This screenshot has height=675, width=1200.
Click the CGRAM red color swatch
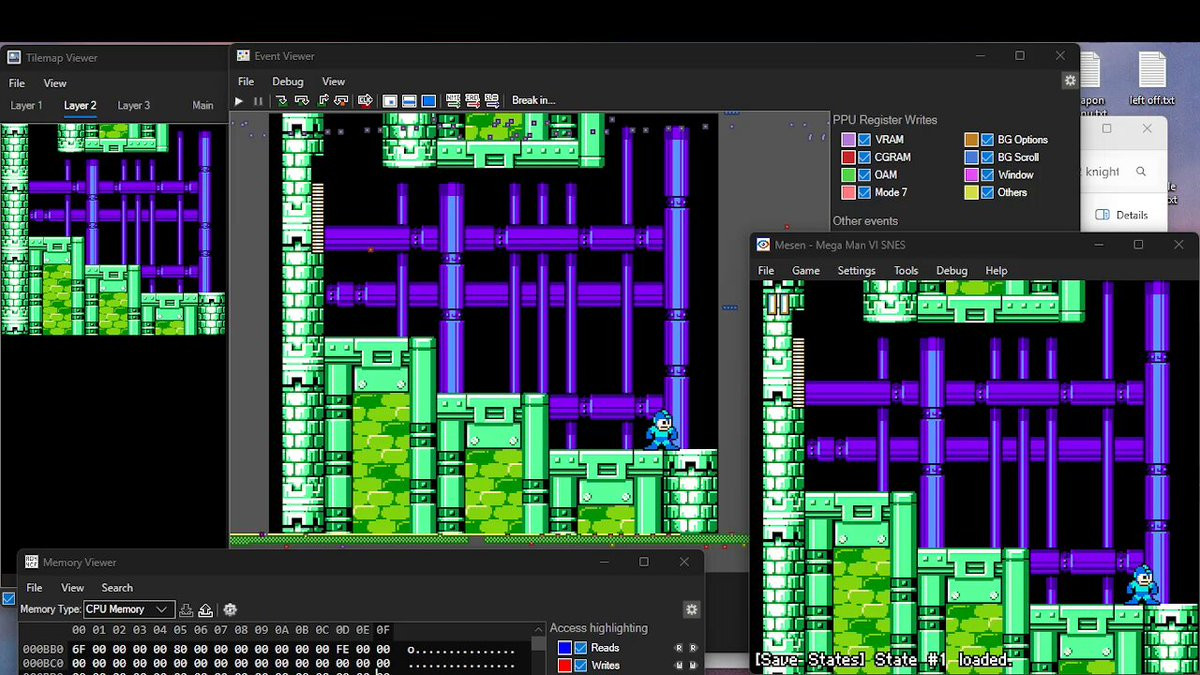point(848,157)
